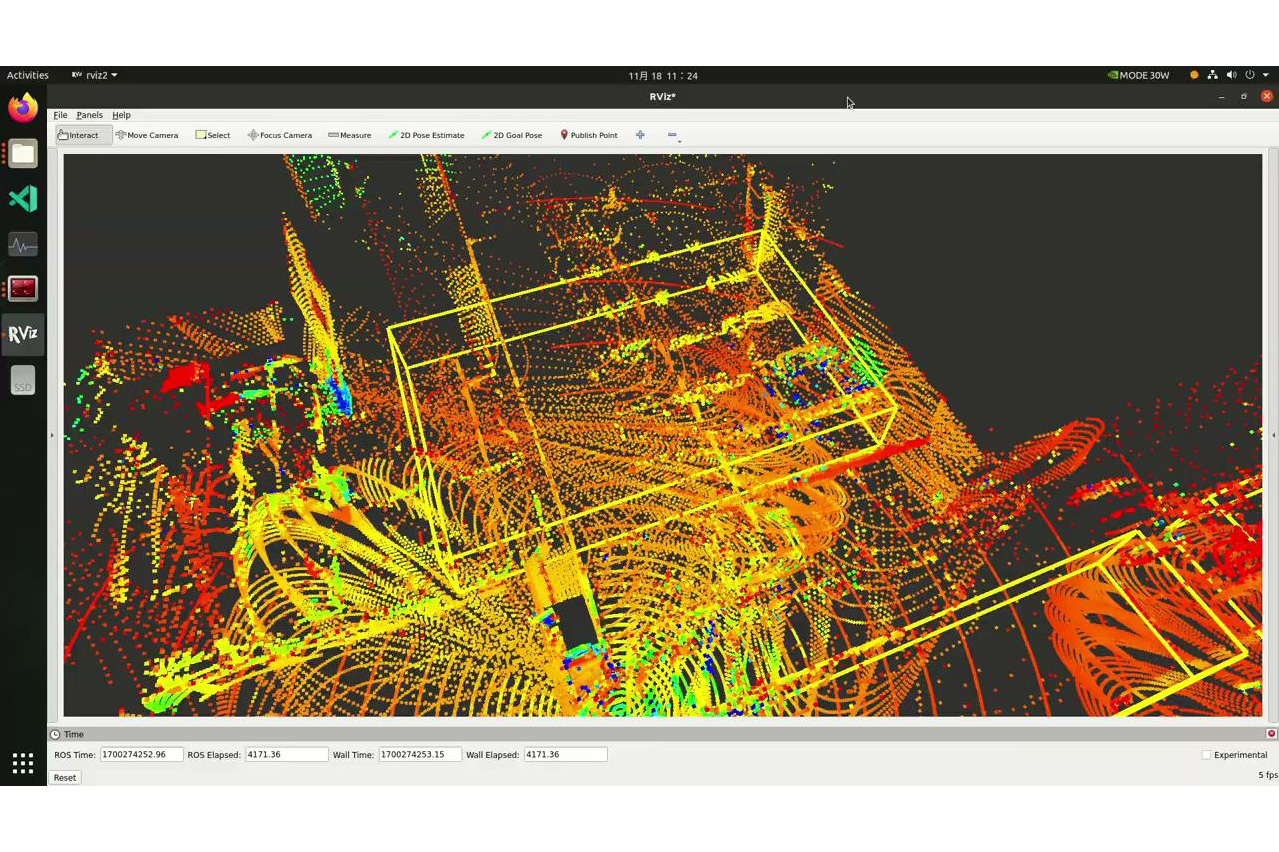Click the Activities button
Screen dimensions: 1279x852
pyautogui.click(x=28, y=75)
